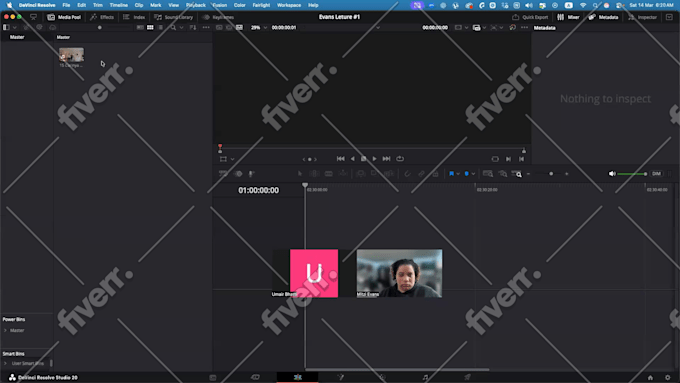Switch media pool to list view
The width and height of the screenshot is (680, 383).
(160, 27)
